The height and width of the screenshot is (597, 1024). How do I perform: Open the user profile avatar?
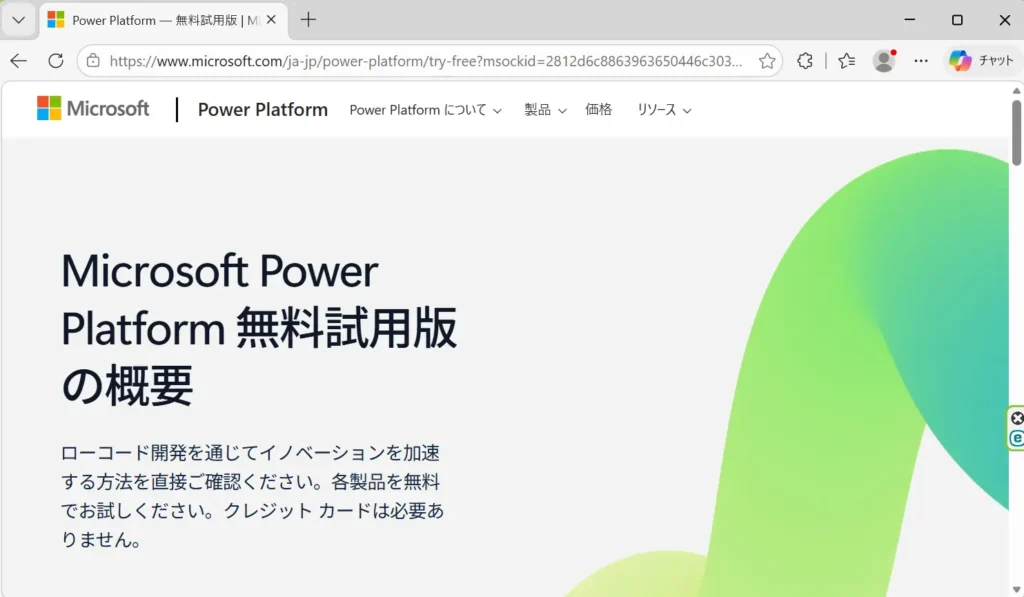[x=884, y=61]
